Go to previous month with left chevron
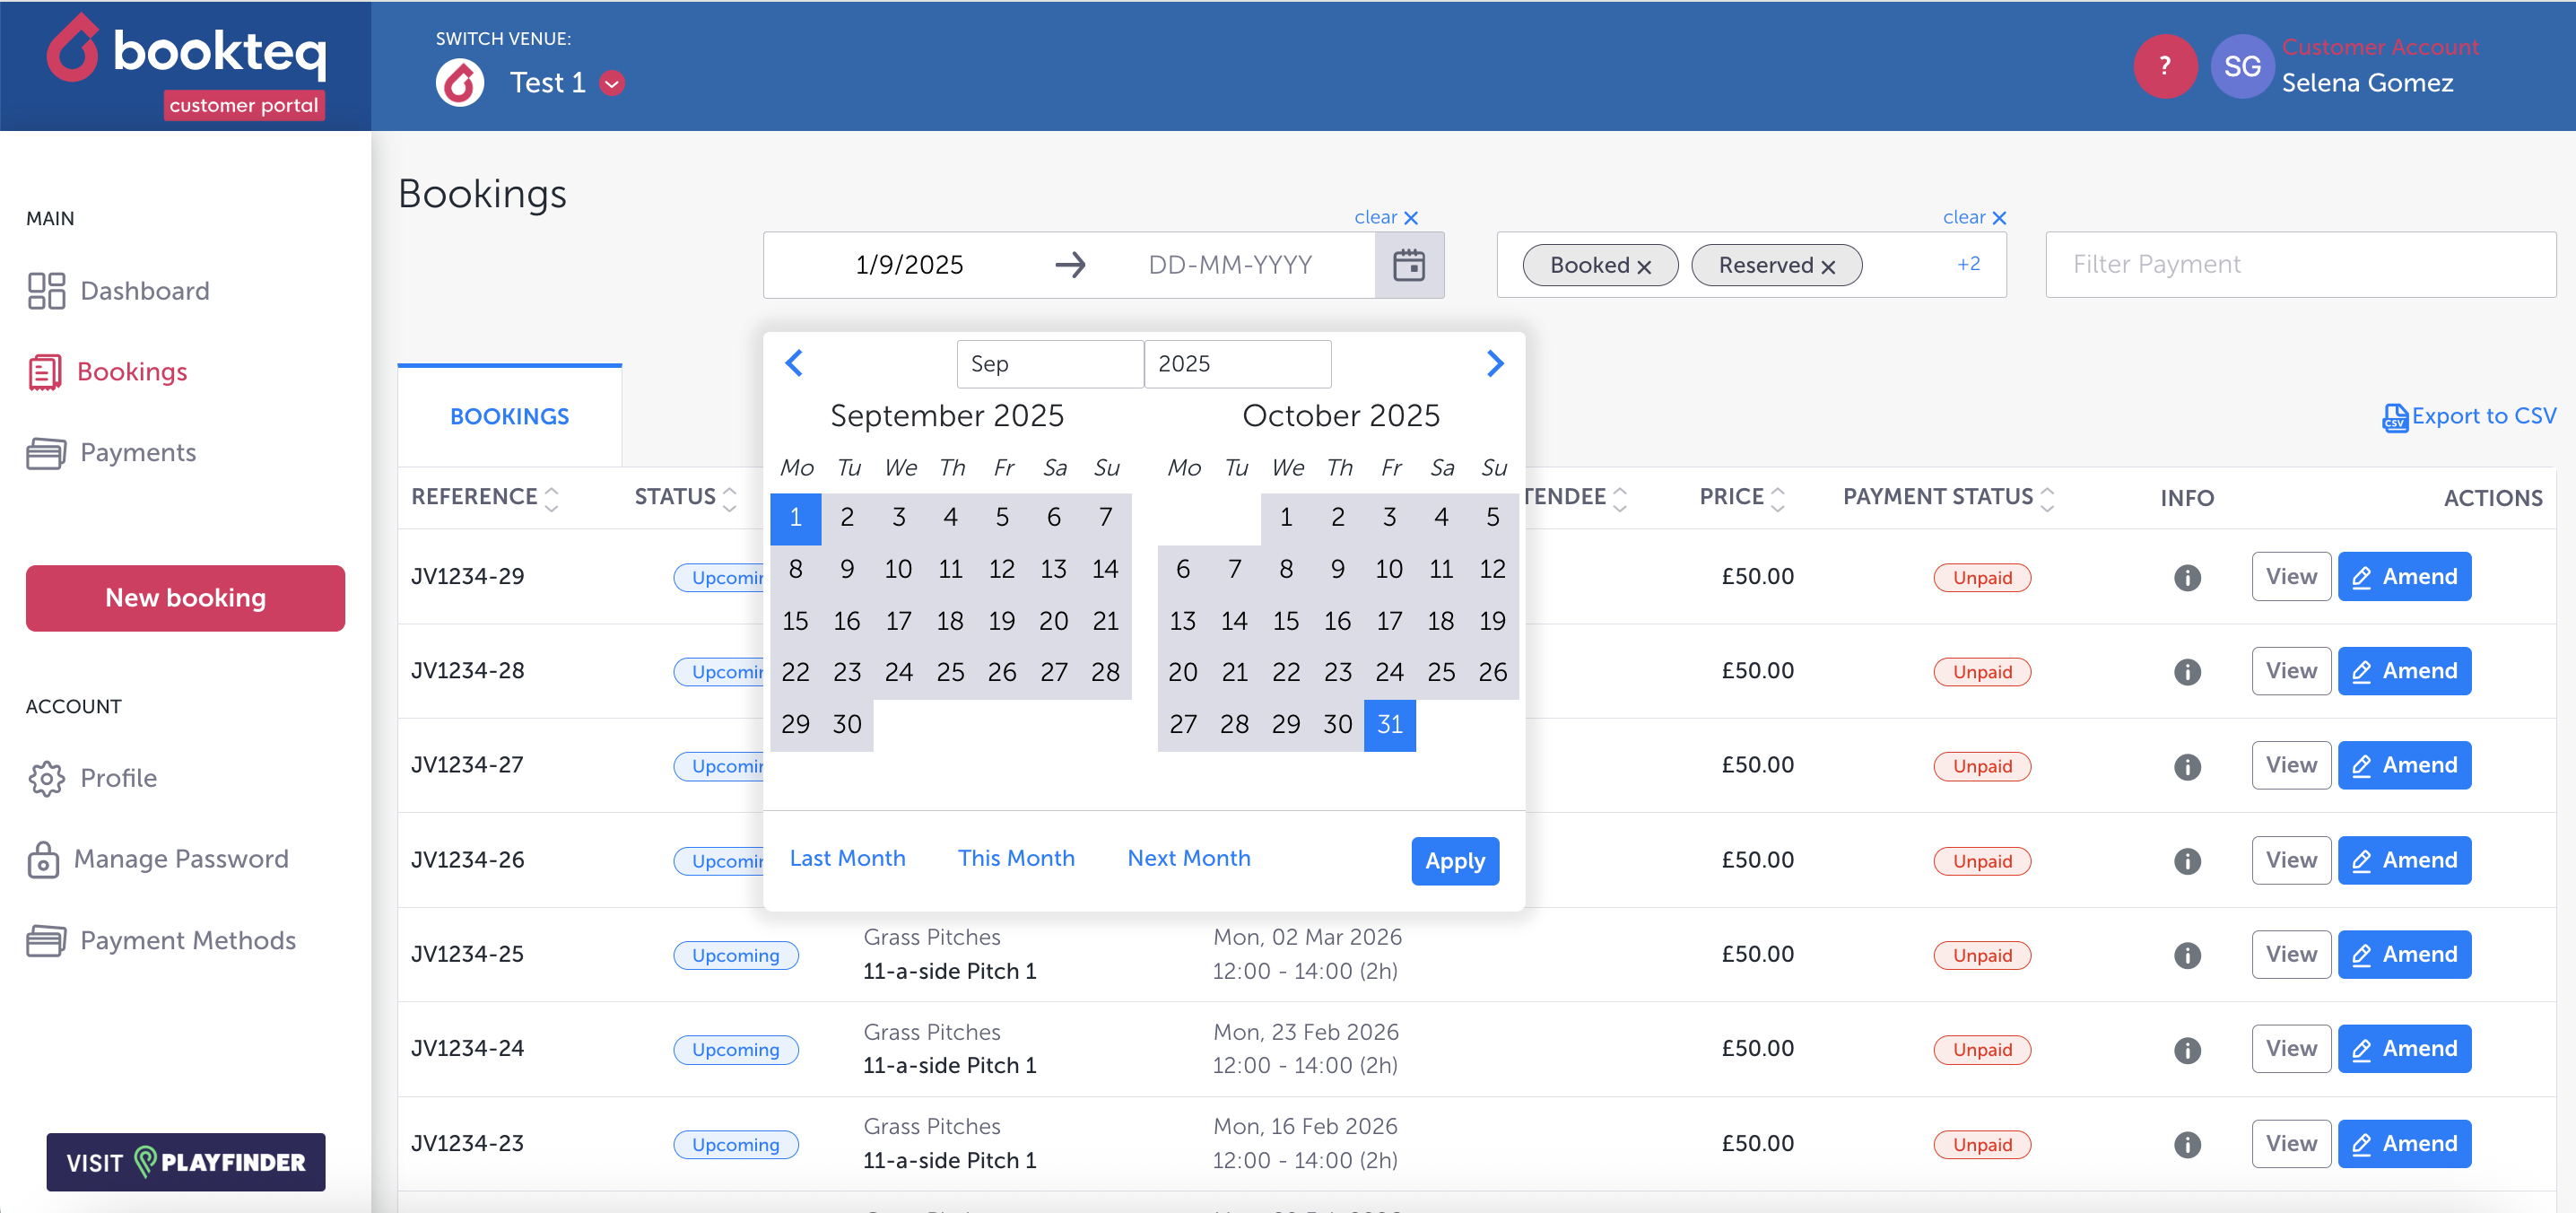The height and width of the screenshot is (1213, 2576). coord(794,363)
